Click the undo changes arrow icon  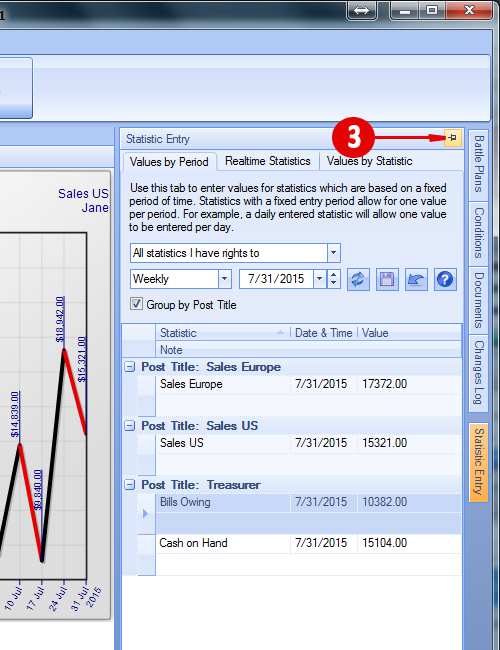[x=416, y=279]
